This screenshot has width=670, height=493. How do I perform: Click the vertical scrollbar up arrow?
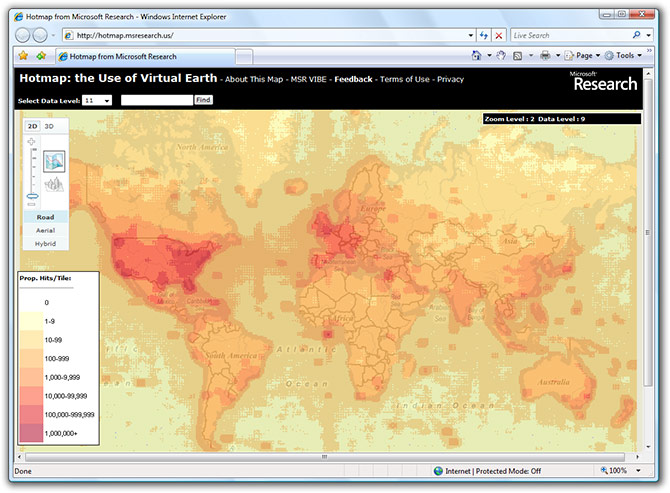coord(648,73)
